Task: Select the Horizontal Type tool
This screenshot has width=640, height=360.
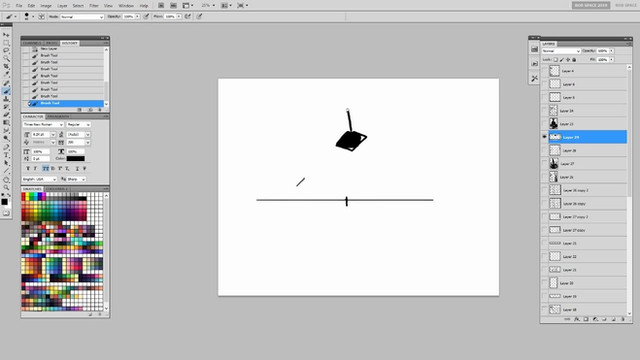Action: (x=6, y=155)
